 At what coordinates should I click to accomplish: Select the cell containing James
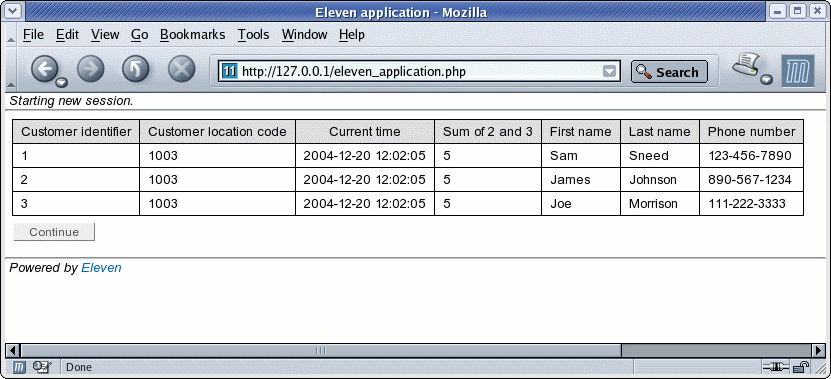[x=580, y=180]
